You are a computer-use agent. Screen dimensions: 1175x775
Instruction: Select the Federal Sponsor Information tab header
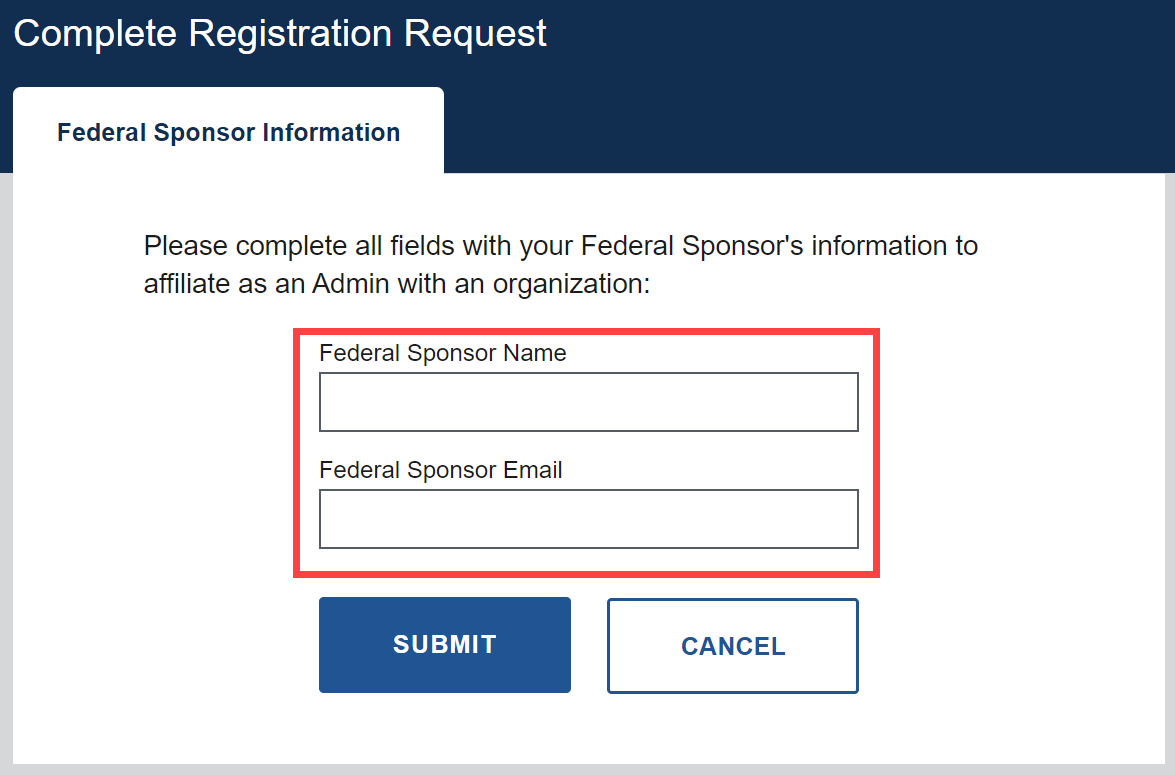coord(228,131)
